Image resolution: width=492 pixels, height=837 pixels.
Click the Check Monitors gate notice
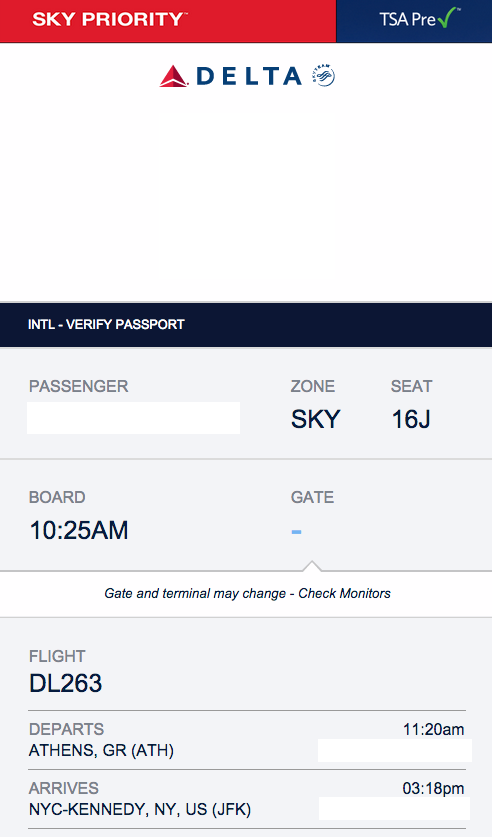click(248, 594)
